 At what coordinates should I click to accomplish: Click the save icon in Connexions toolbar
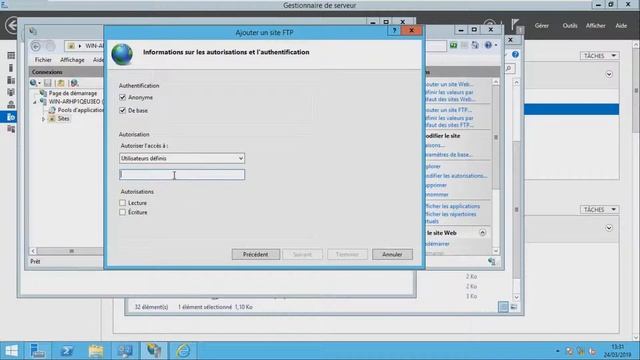tap(48, 83)
